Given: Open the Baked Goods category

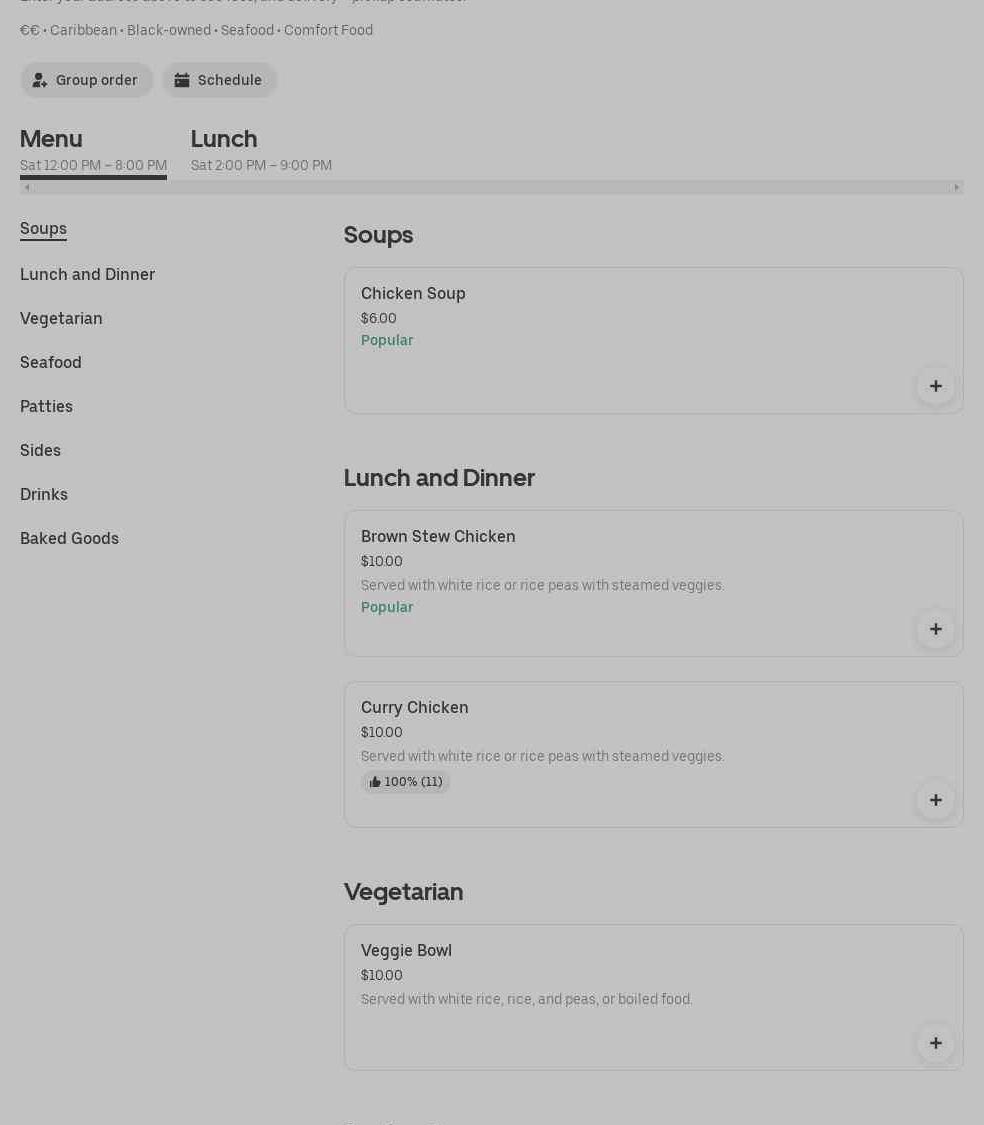Looking at the screenshot, I should coord(69,538).
